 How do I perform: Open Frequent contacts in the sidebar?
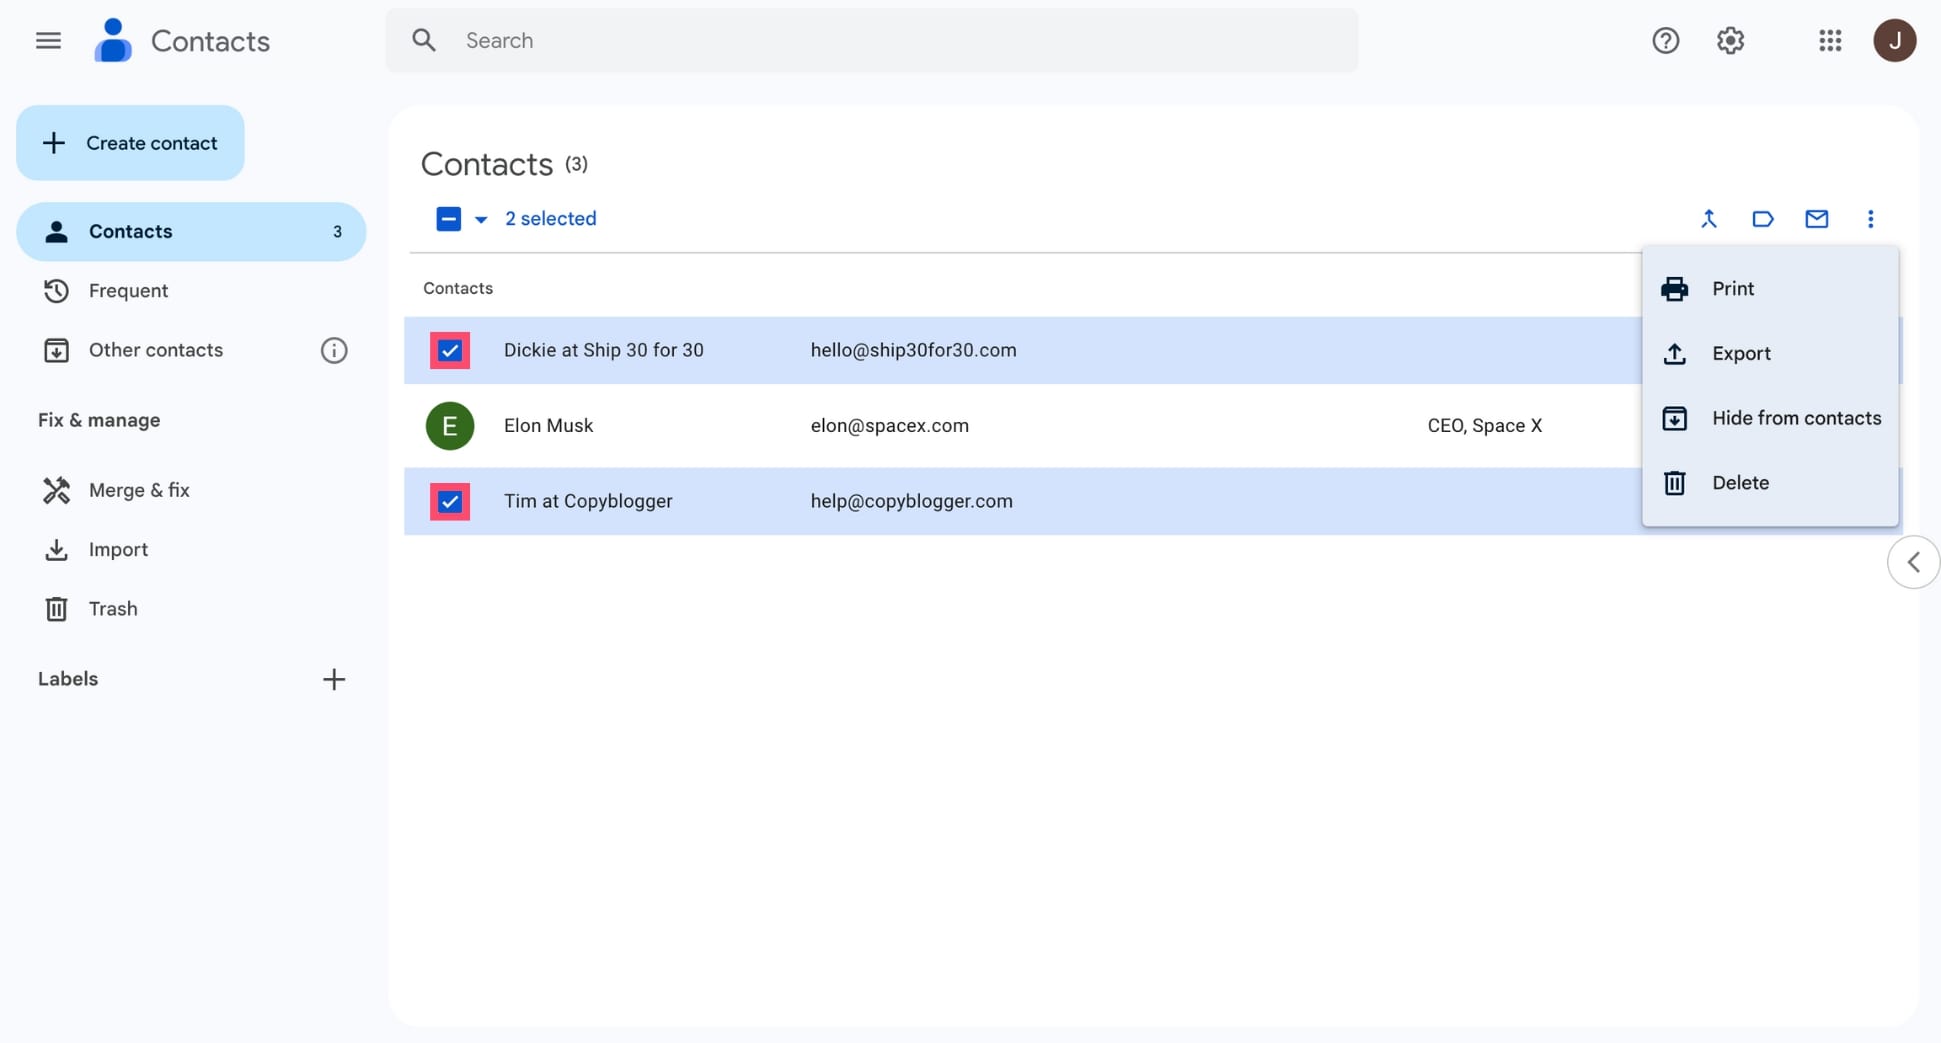point(191,291)
